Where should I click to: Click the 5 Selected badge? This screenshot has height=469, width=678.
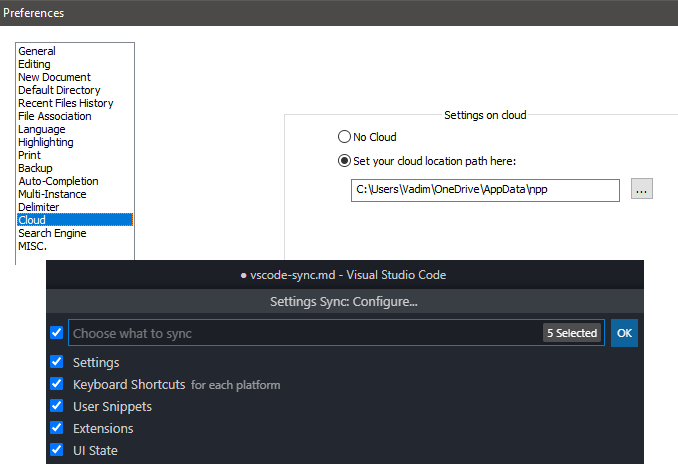572,333
